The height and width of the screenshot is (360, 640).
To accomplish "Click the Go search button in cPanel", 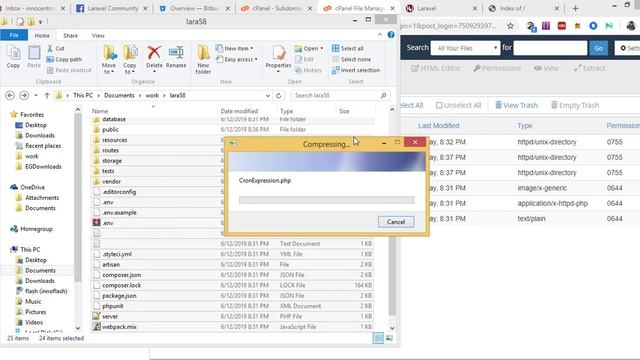I will pos(598,48).
